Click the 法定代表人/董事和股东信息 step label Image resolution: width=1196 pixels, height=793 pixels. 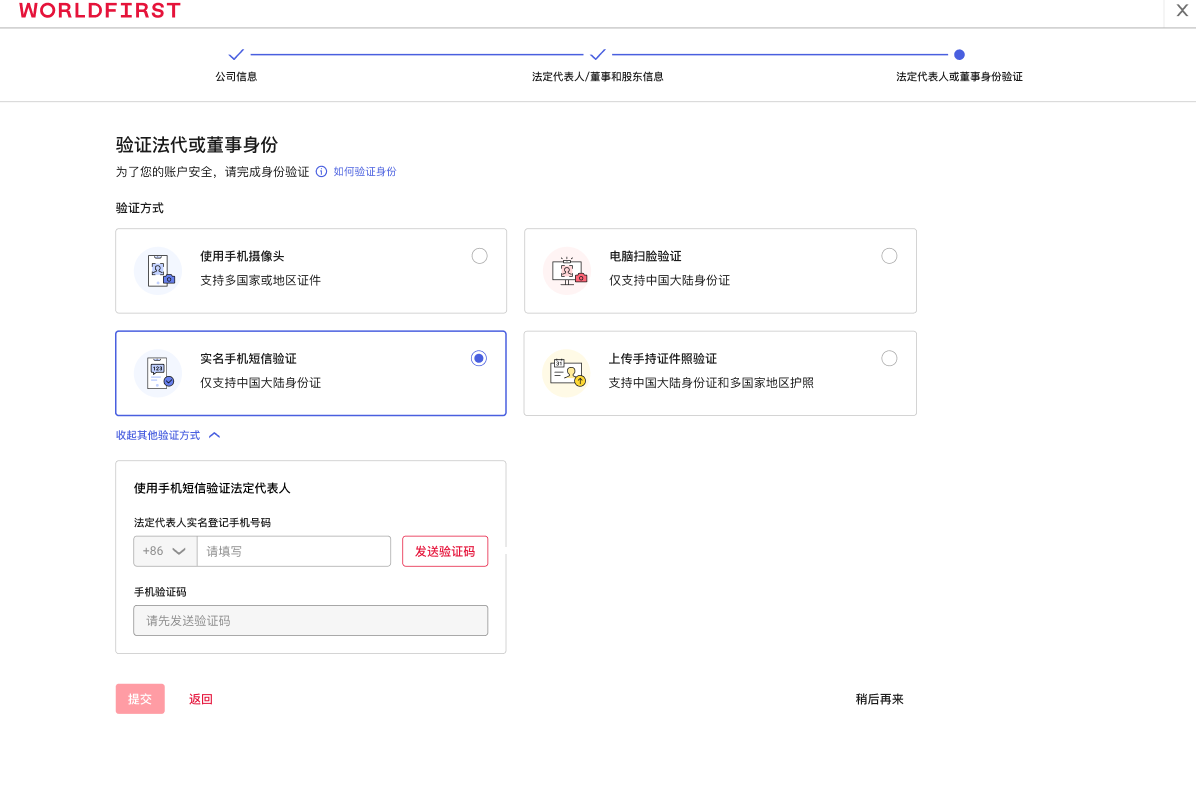click(598, 75)
